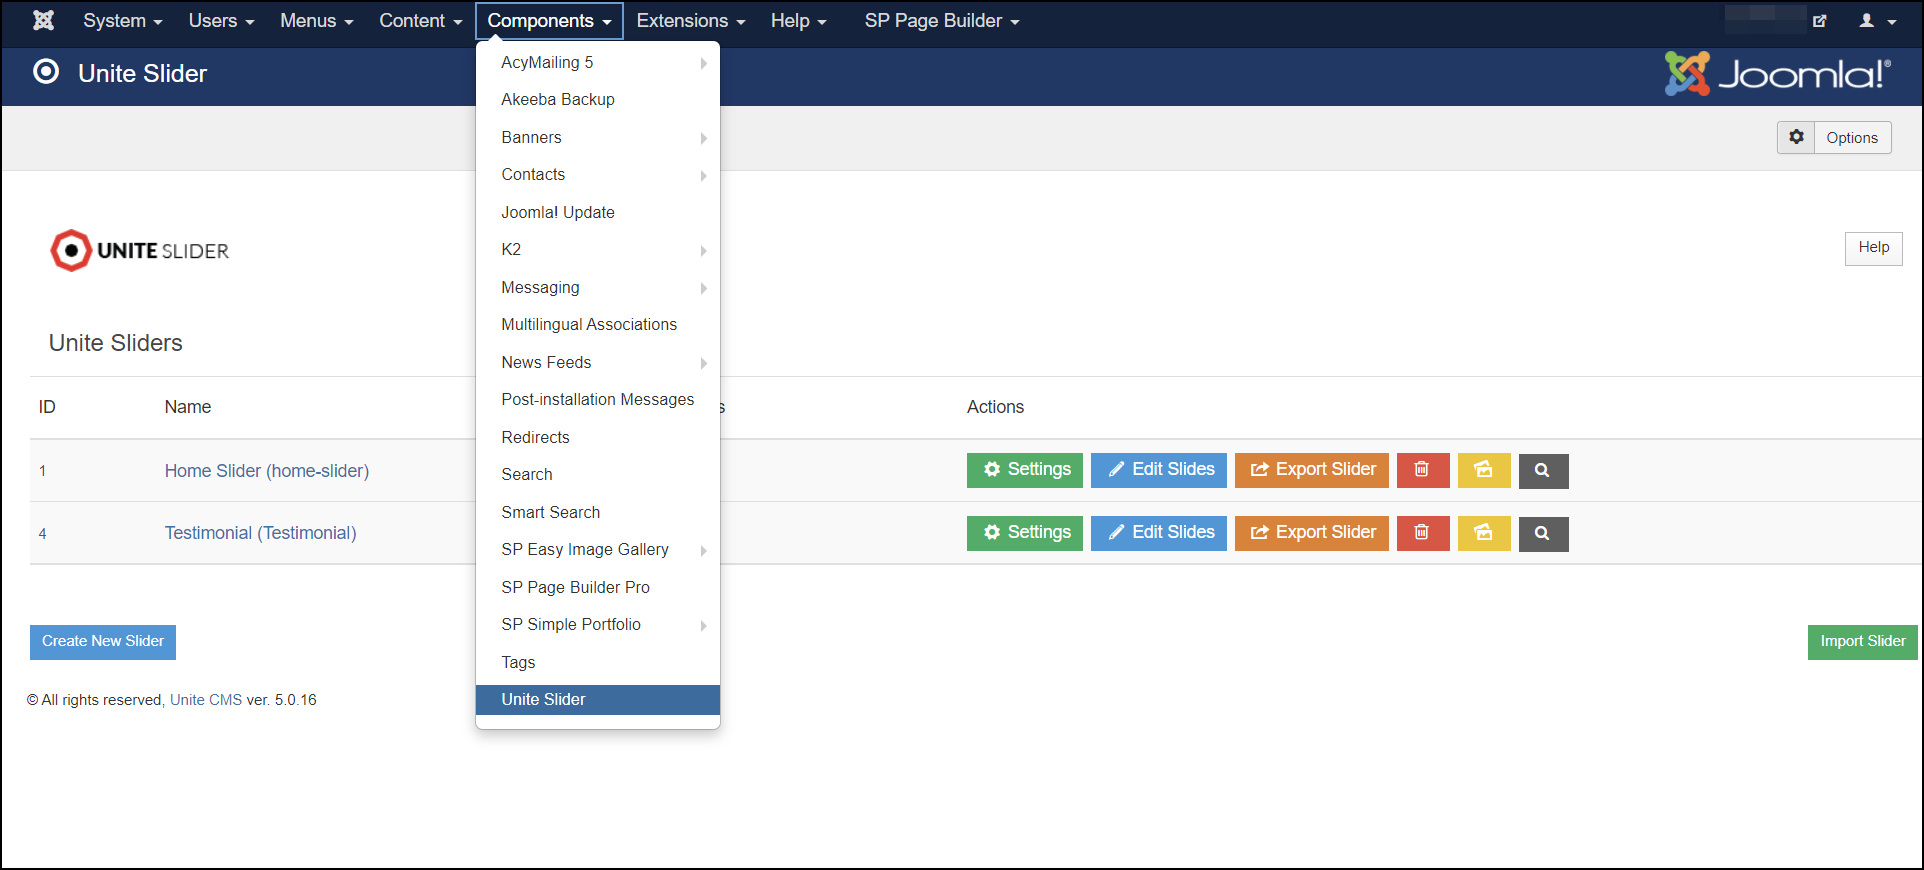Click the yellow duplicate icon for Home Slider
Viewport: 1924px width, 870px height.
[1483, 470]
